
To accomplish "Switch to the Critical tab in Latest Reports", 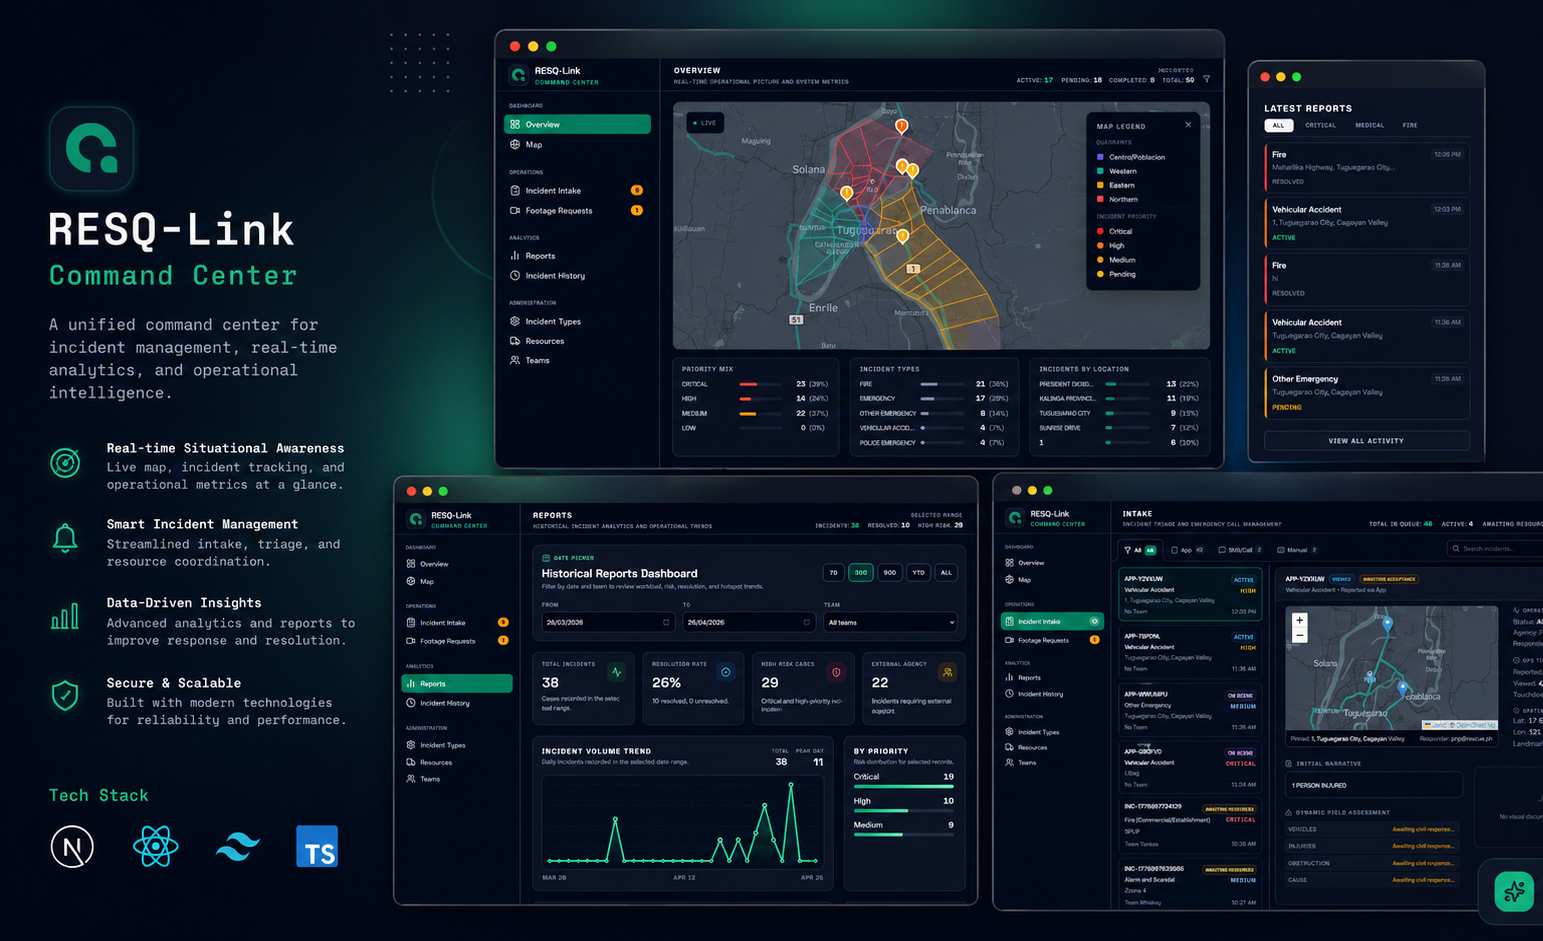I will [x=1320, y=125].
